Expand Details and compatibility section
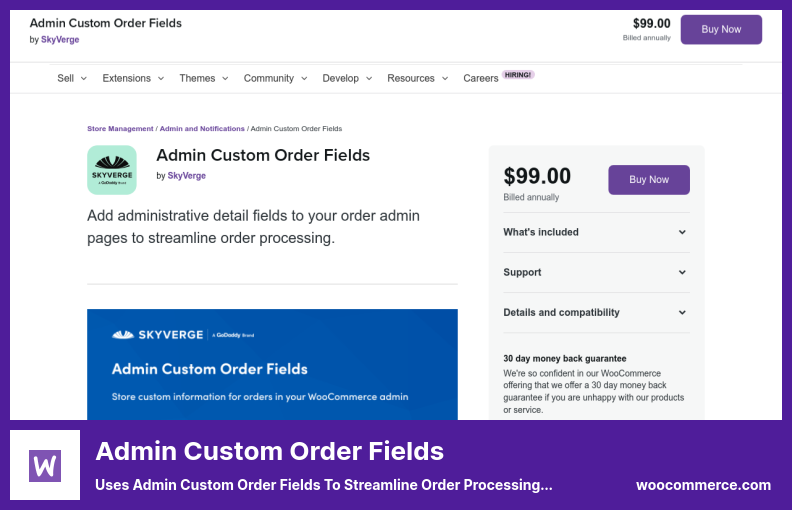This screenshot has width=792, height=510. pyautogui.click(x=596, y=313)
